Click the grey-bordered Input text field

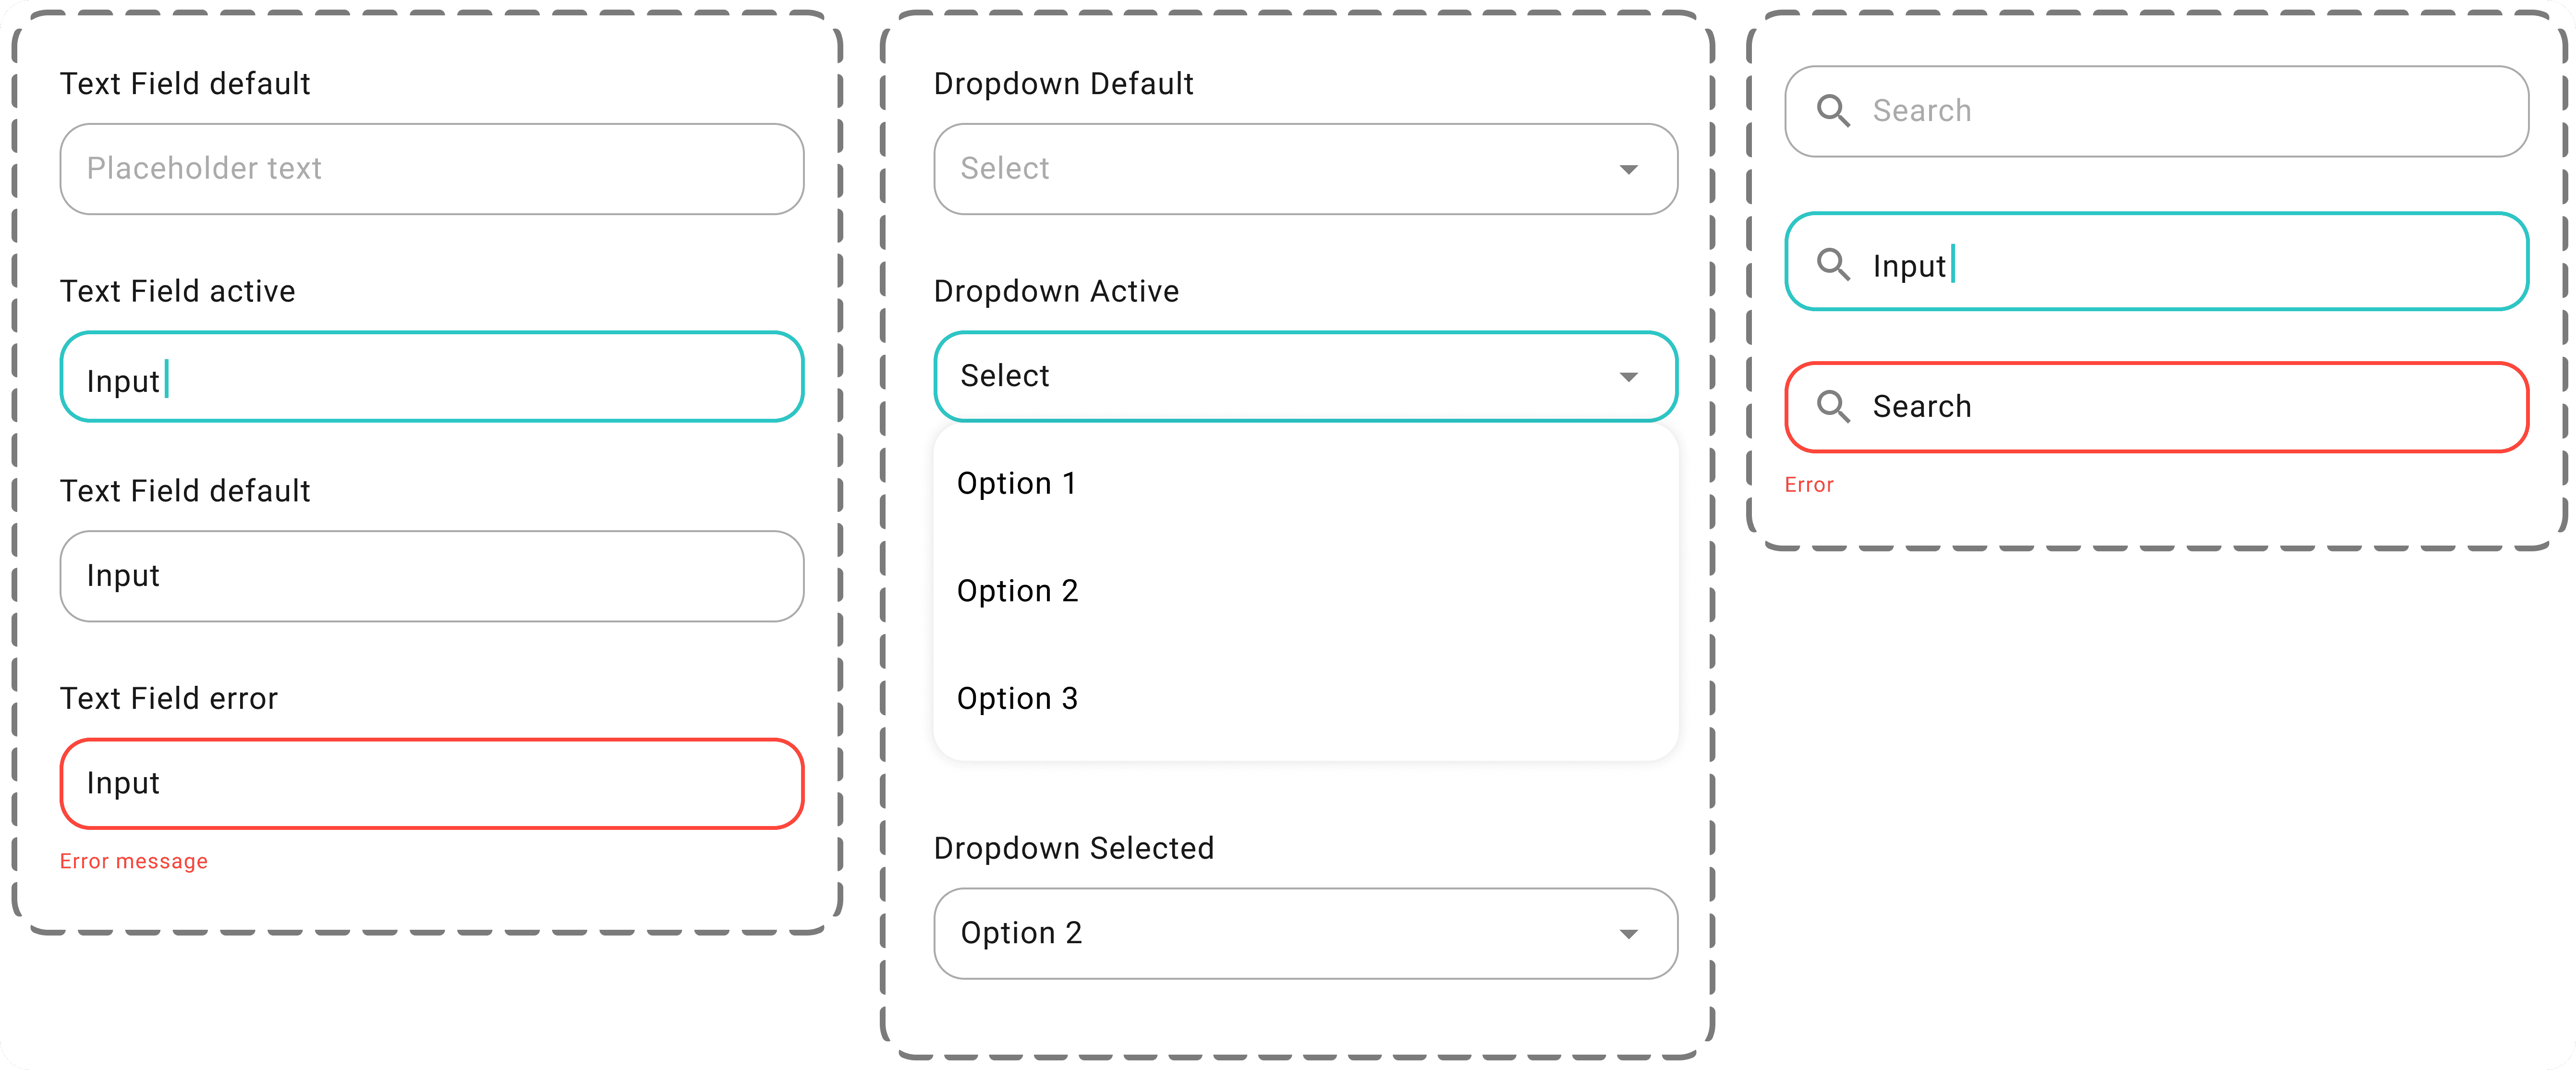tap(432, 576)
